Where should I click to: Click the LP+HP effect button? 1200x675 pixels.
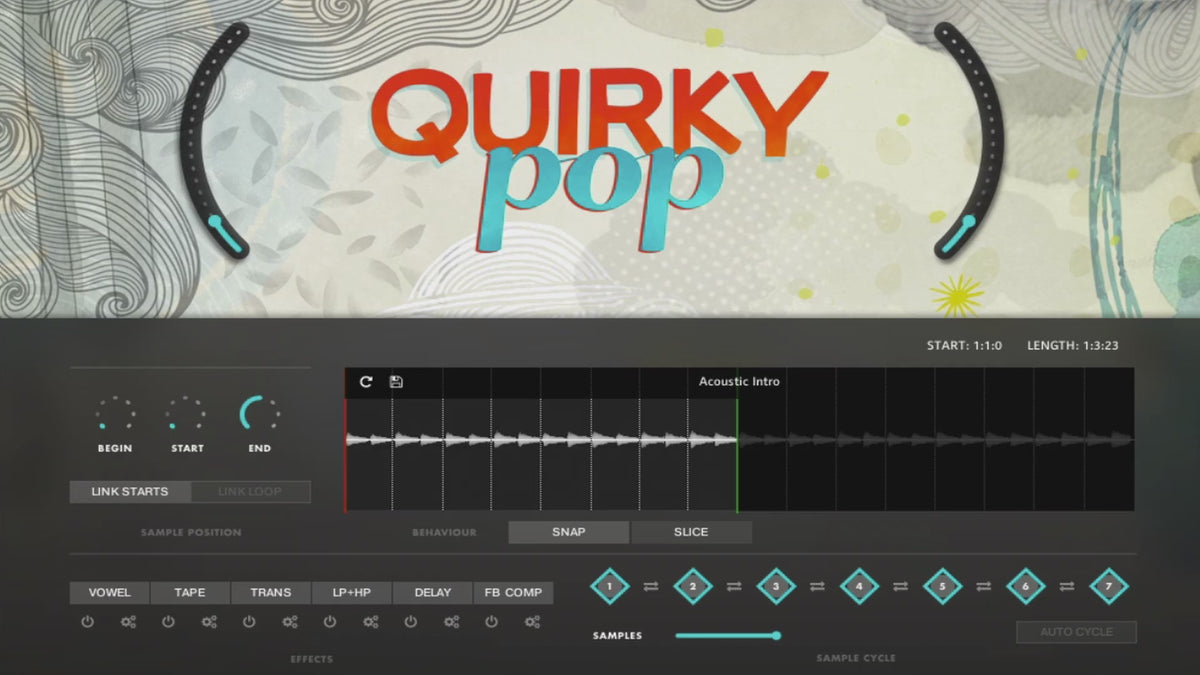(351, 593)
